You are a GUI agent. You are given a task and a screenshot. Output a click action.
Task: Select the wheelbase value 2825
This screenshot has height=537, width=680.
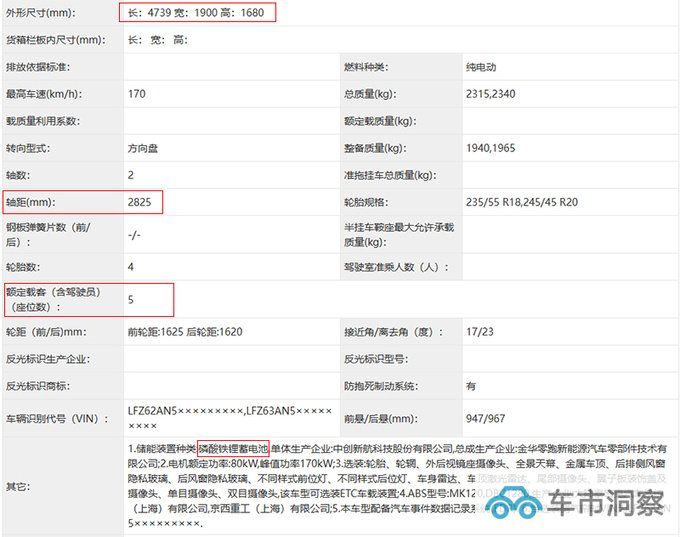tap(139, 202)
